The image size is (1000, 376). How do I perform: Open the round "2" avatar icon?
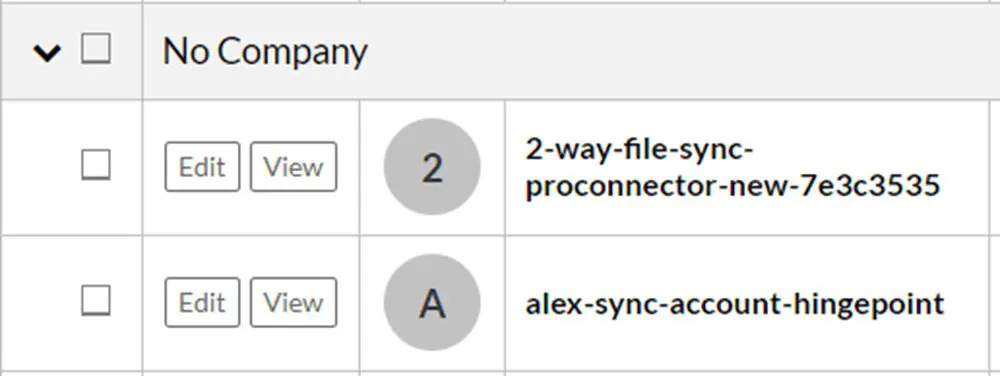432,167
